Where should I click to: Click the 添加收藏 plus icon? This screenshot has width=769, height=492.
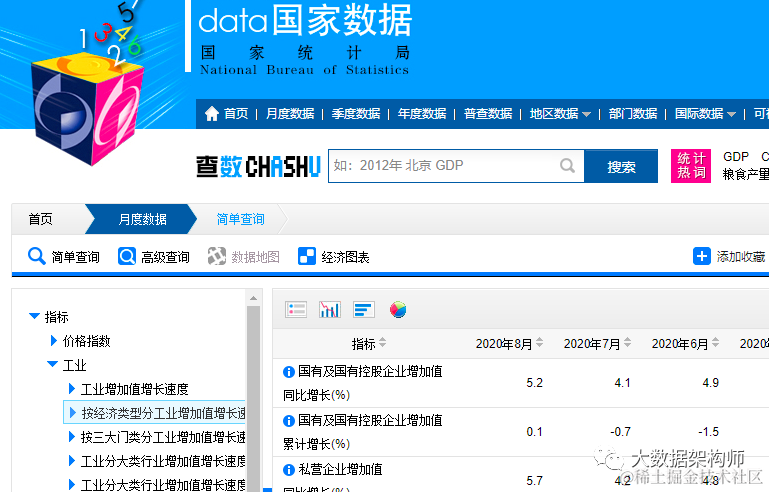[x=701, y=256]
